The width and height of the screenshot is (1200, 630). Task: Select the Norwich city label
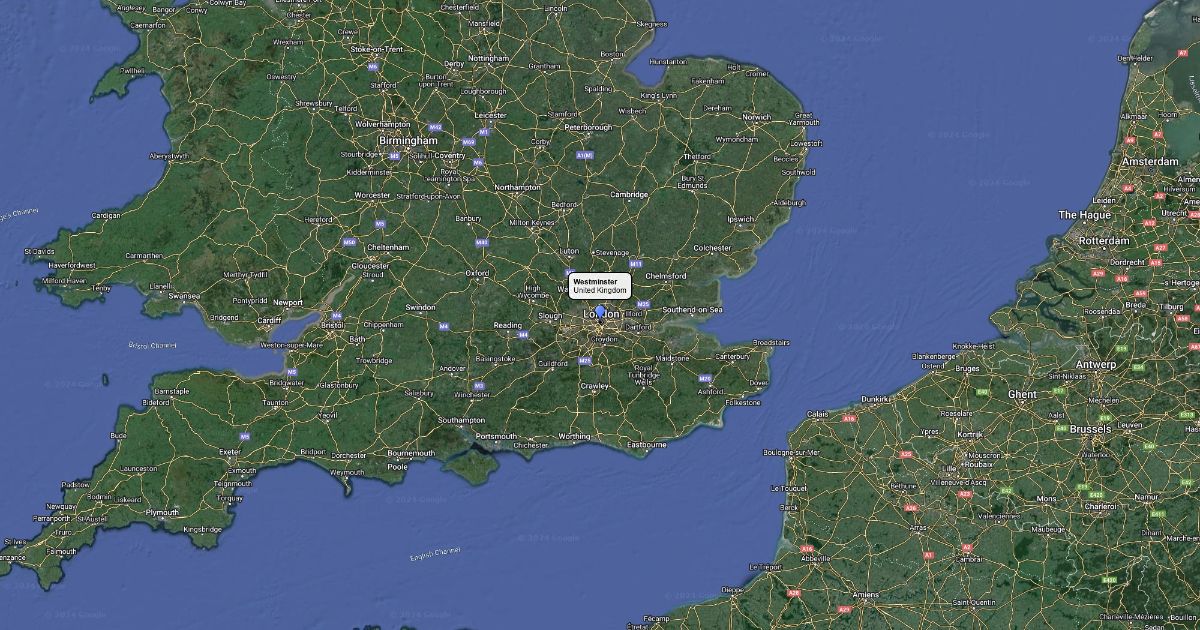tap(757, 117)
